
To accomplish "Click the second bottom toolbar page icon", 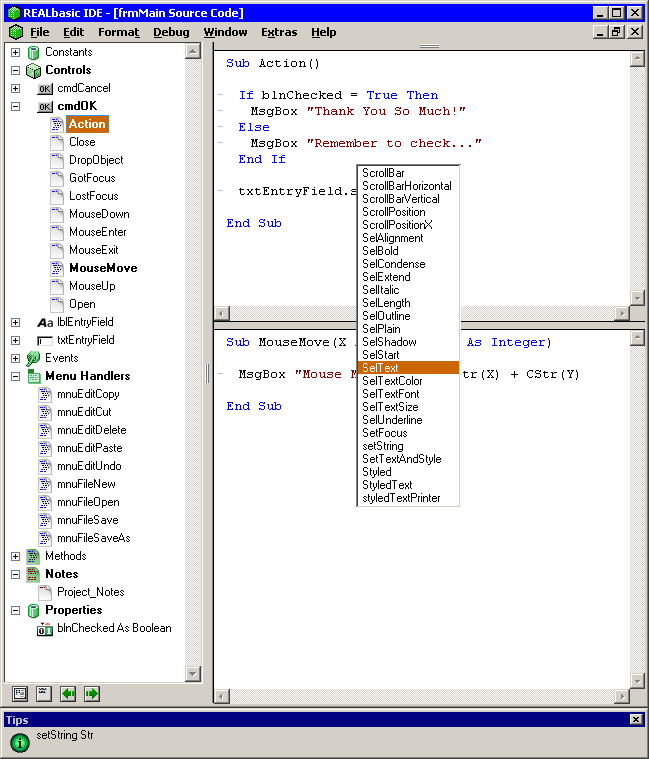I will click(44, 694).
